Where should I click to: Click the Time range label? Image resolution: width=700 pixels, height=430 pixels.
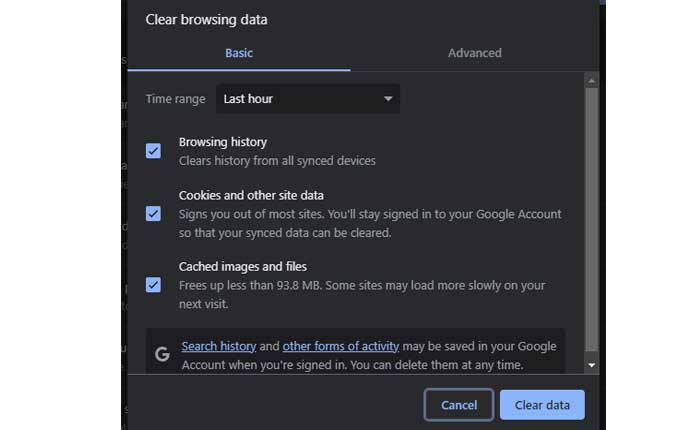pyautogui.click(x=176, y=99)
